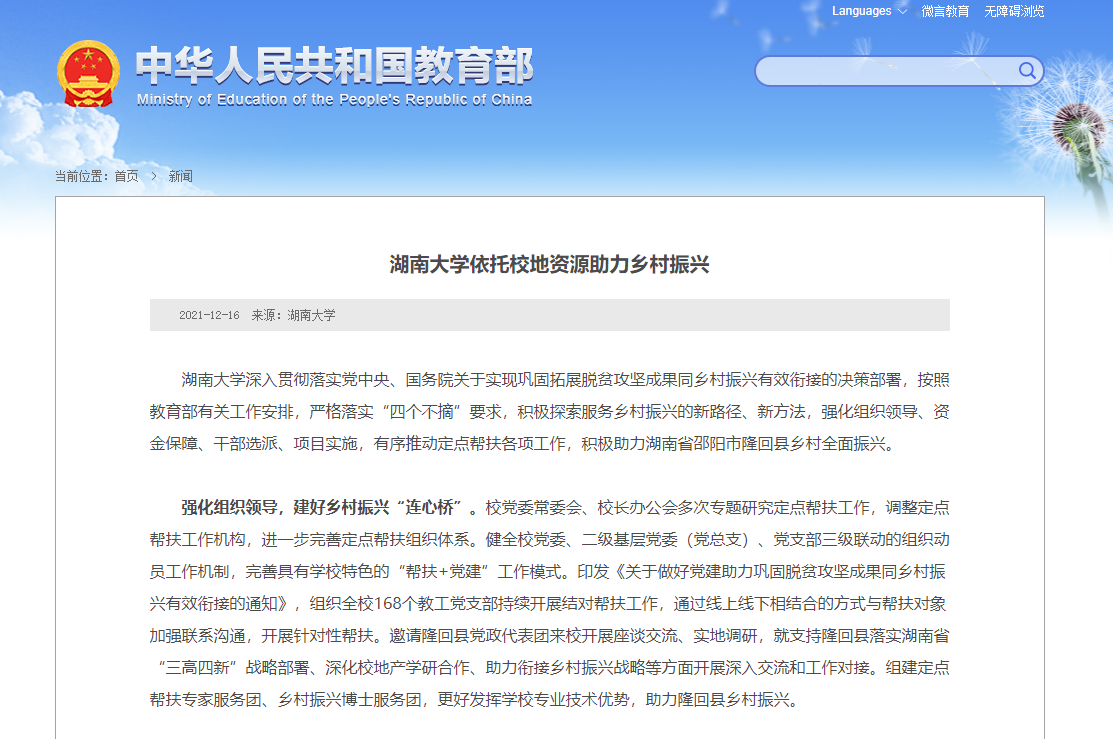The image size is (1113, 739).
Task: Click the search magnifier icon
Action: 1026,70
